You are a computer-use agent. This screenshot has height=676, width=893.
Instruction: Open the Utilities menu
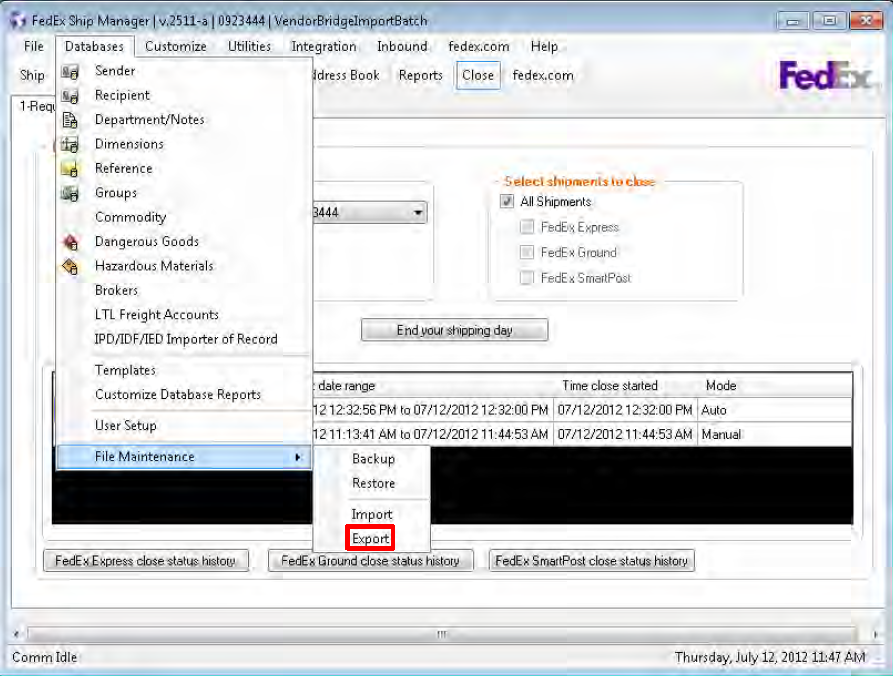[x=249, y=46]
